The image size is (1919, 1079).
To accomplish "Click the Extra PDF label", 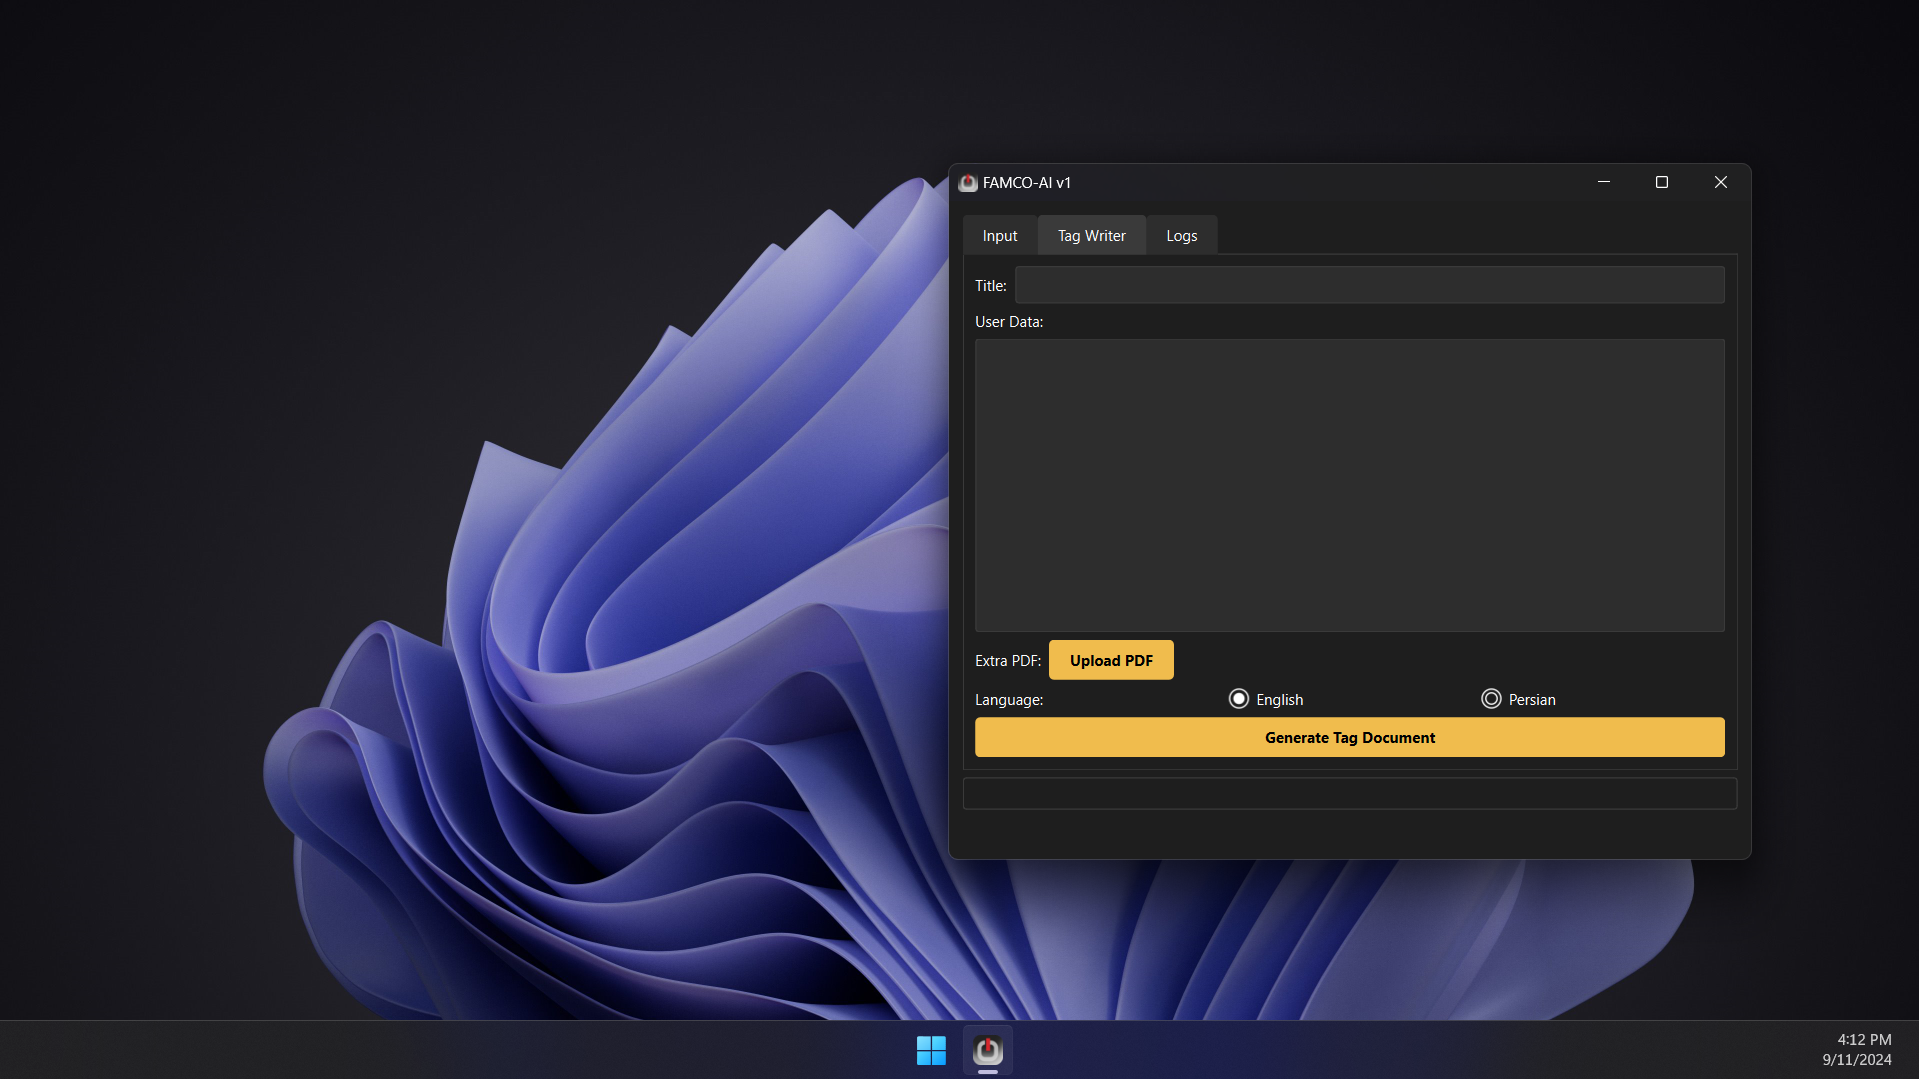I will pyautogui.click(x=1007, y=661).
